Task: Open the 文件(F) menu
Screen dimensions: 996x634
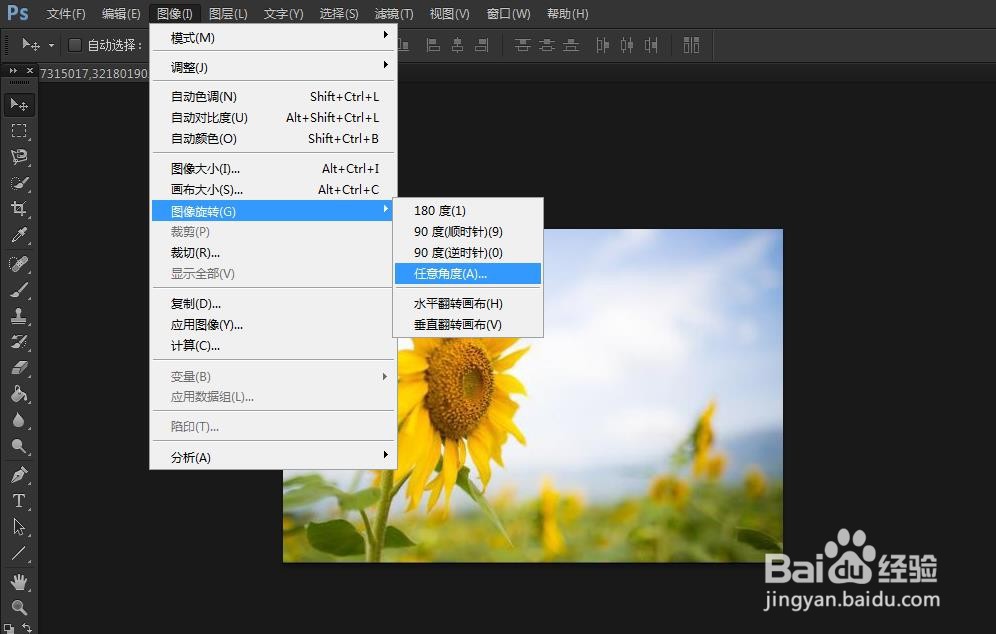Action: tap(66, 13)
